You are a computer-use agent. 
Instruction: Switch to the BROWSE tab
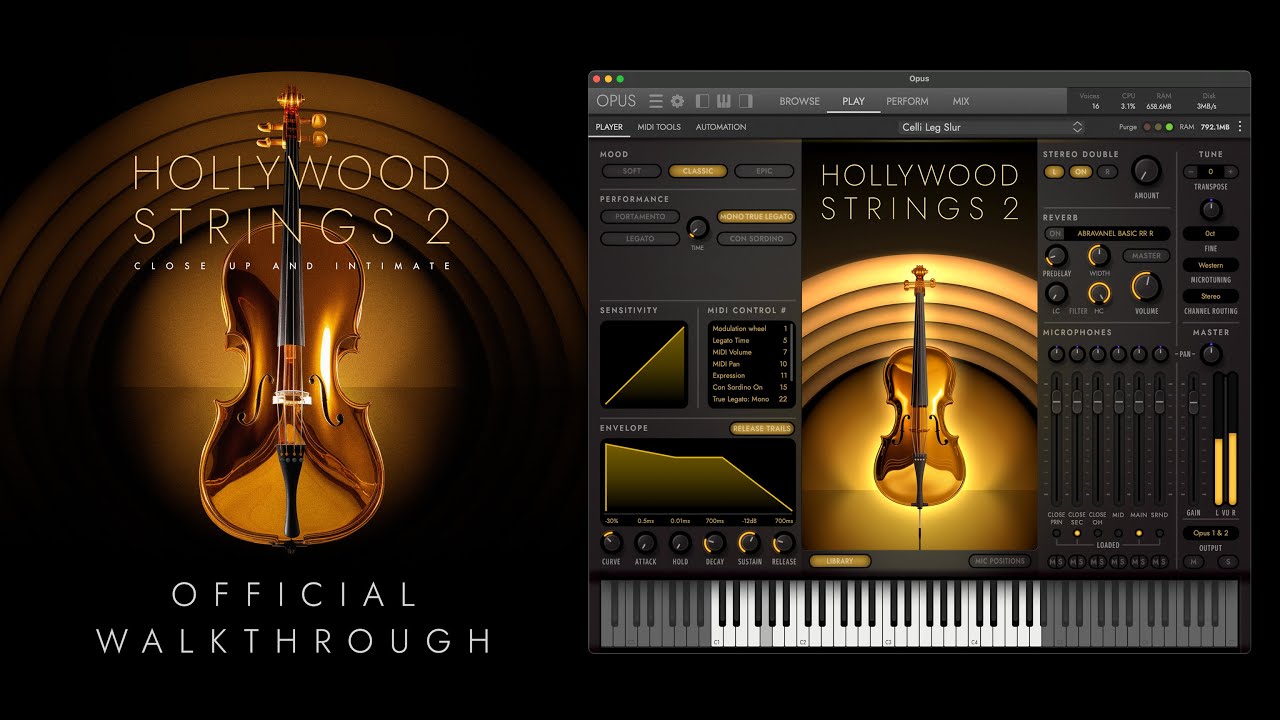click(800, 101)
